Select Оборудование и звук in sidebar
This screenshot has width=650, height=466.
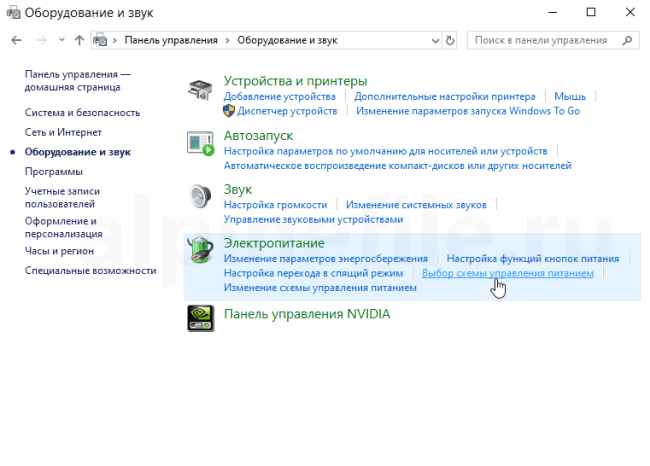(x=78, y=152)
